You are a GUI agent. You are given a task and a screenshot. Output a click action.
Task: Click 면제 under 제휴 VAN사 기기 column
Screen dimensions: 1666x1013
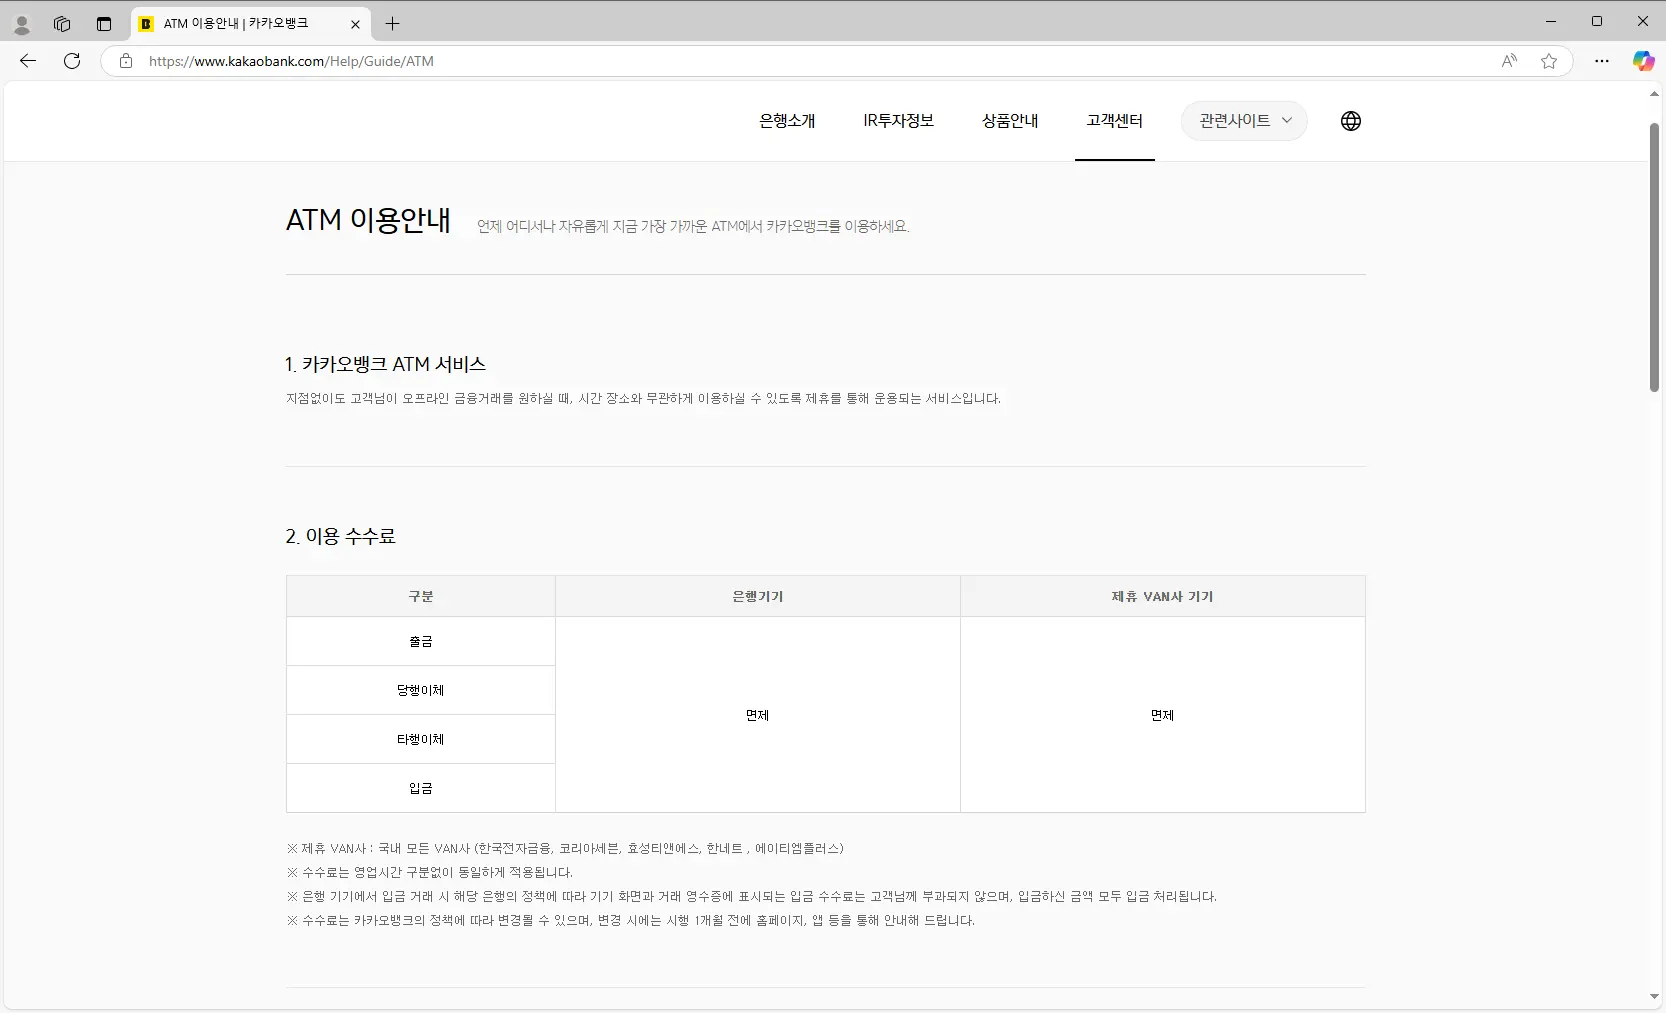(1163, 715)
